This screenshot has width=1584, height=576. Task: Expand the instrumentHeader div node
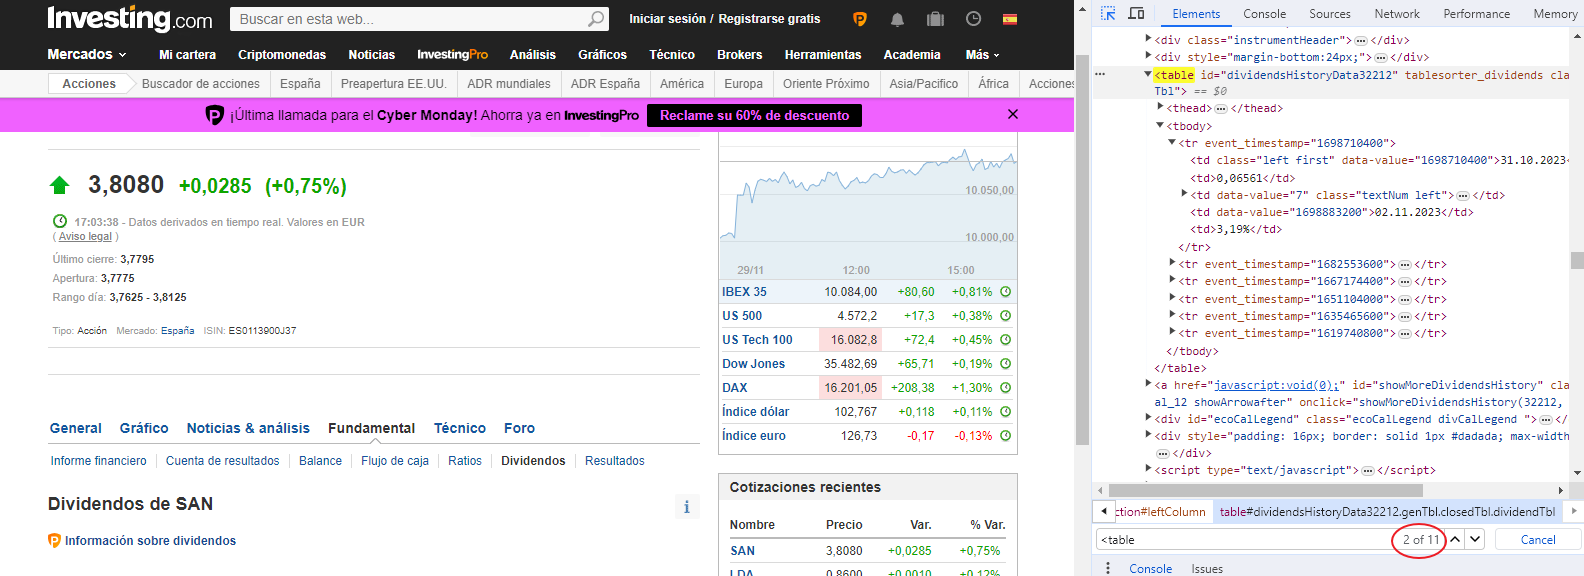(1148, 39)
